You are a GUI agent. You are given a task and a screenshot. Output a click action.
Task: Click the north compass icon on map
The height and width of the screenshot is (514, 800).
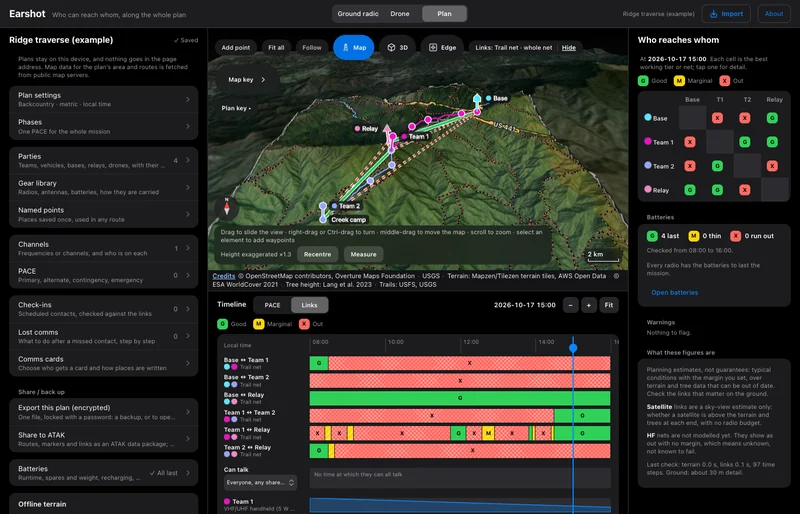coord(227,207)
